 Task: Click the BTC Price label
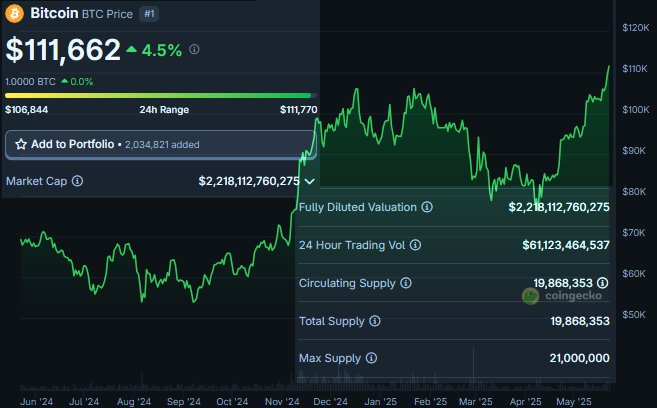[107, 14]
